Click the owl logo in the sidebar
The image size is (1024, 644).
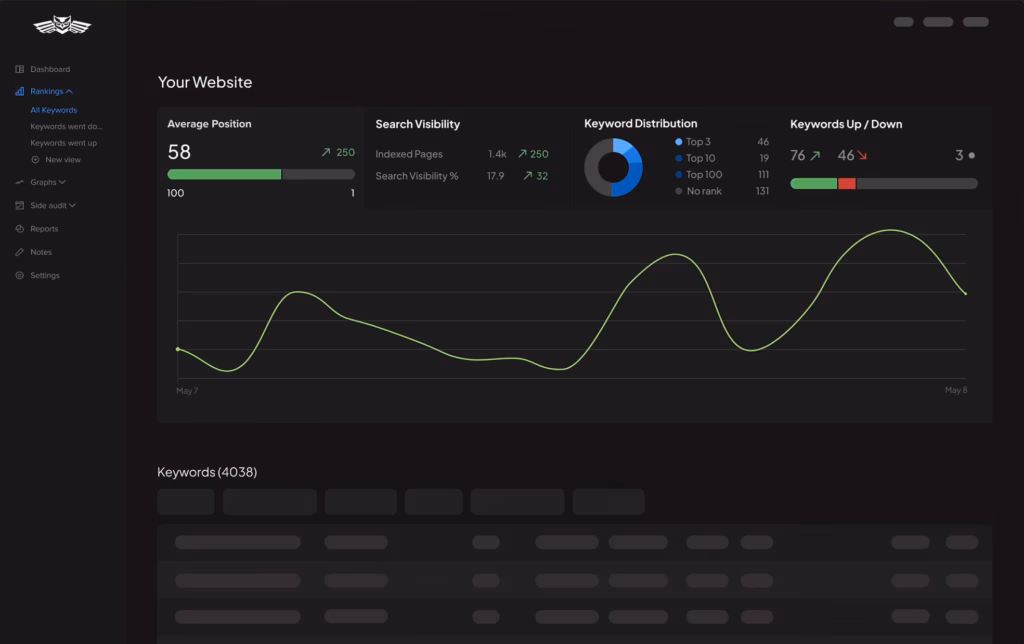[61, 25]
